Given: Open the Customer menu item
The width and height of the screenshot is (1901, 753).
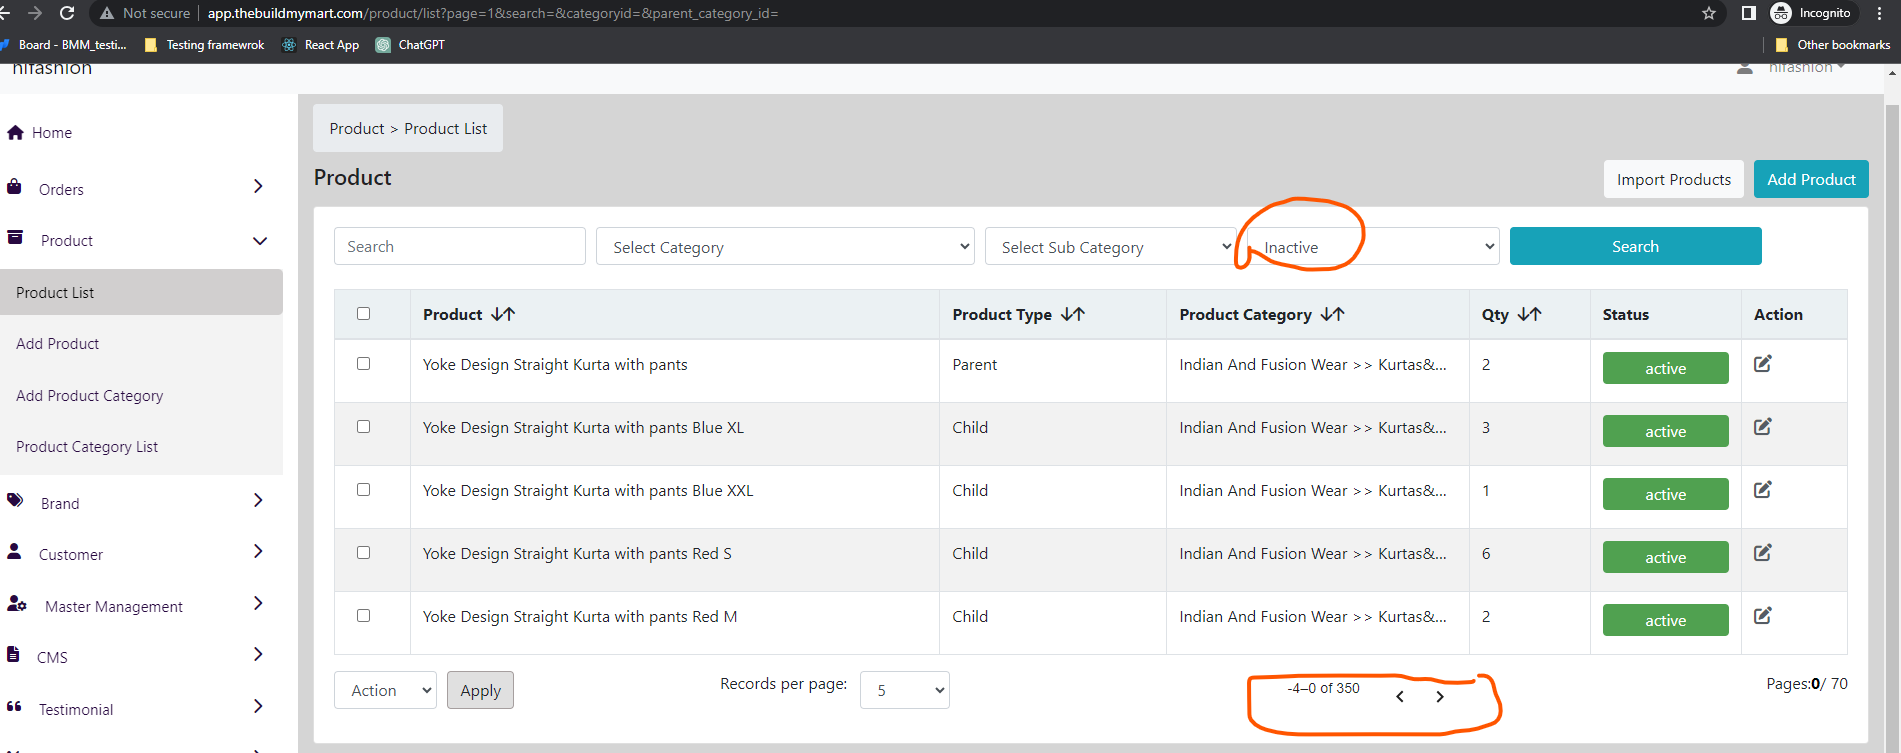Looking at the screenshot, I should point(70,554).
